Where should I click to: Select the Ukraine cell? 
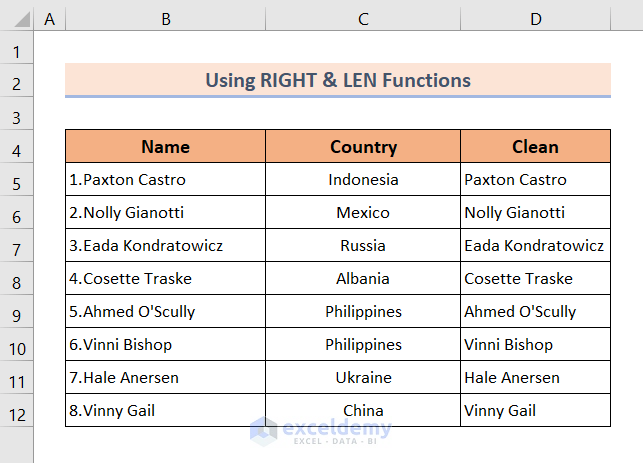coord(363,377)
